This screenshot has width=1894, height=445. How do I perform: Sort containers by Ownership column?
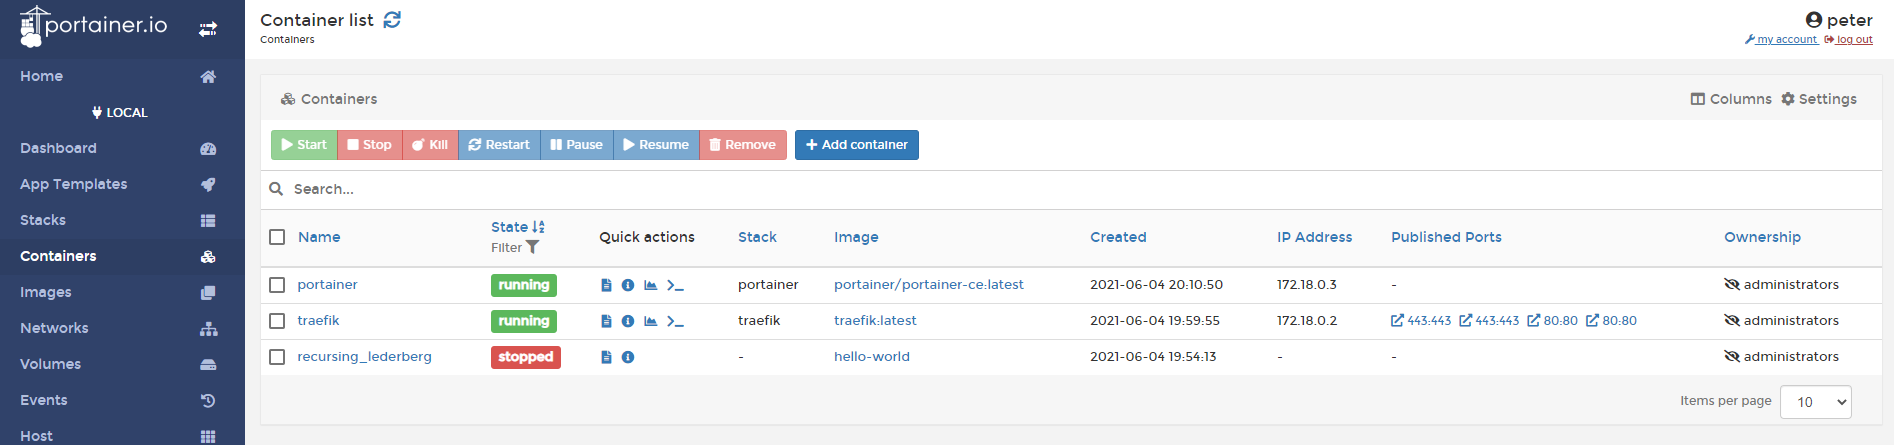[1762, 237]
